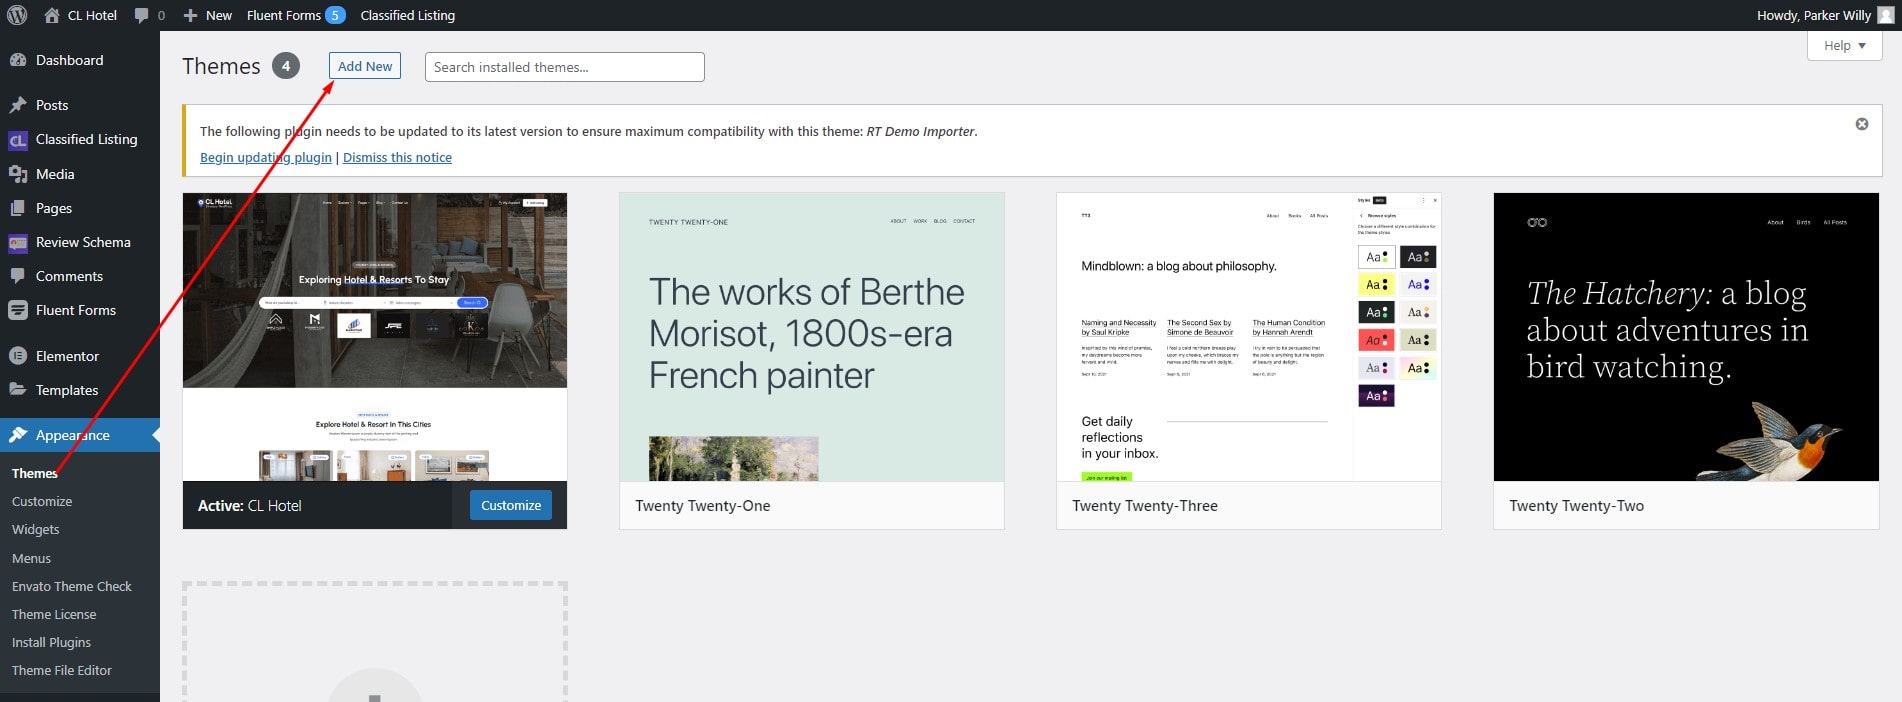Screen dimensions: 1902x702
Task: Open the New content menu
Action: click(208, 15)
